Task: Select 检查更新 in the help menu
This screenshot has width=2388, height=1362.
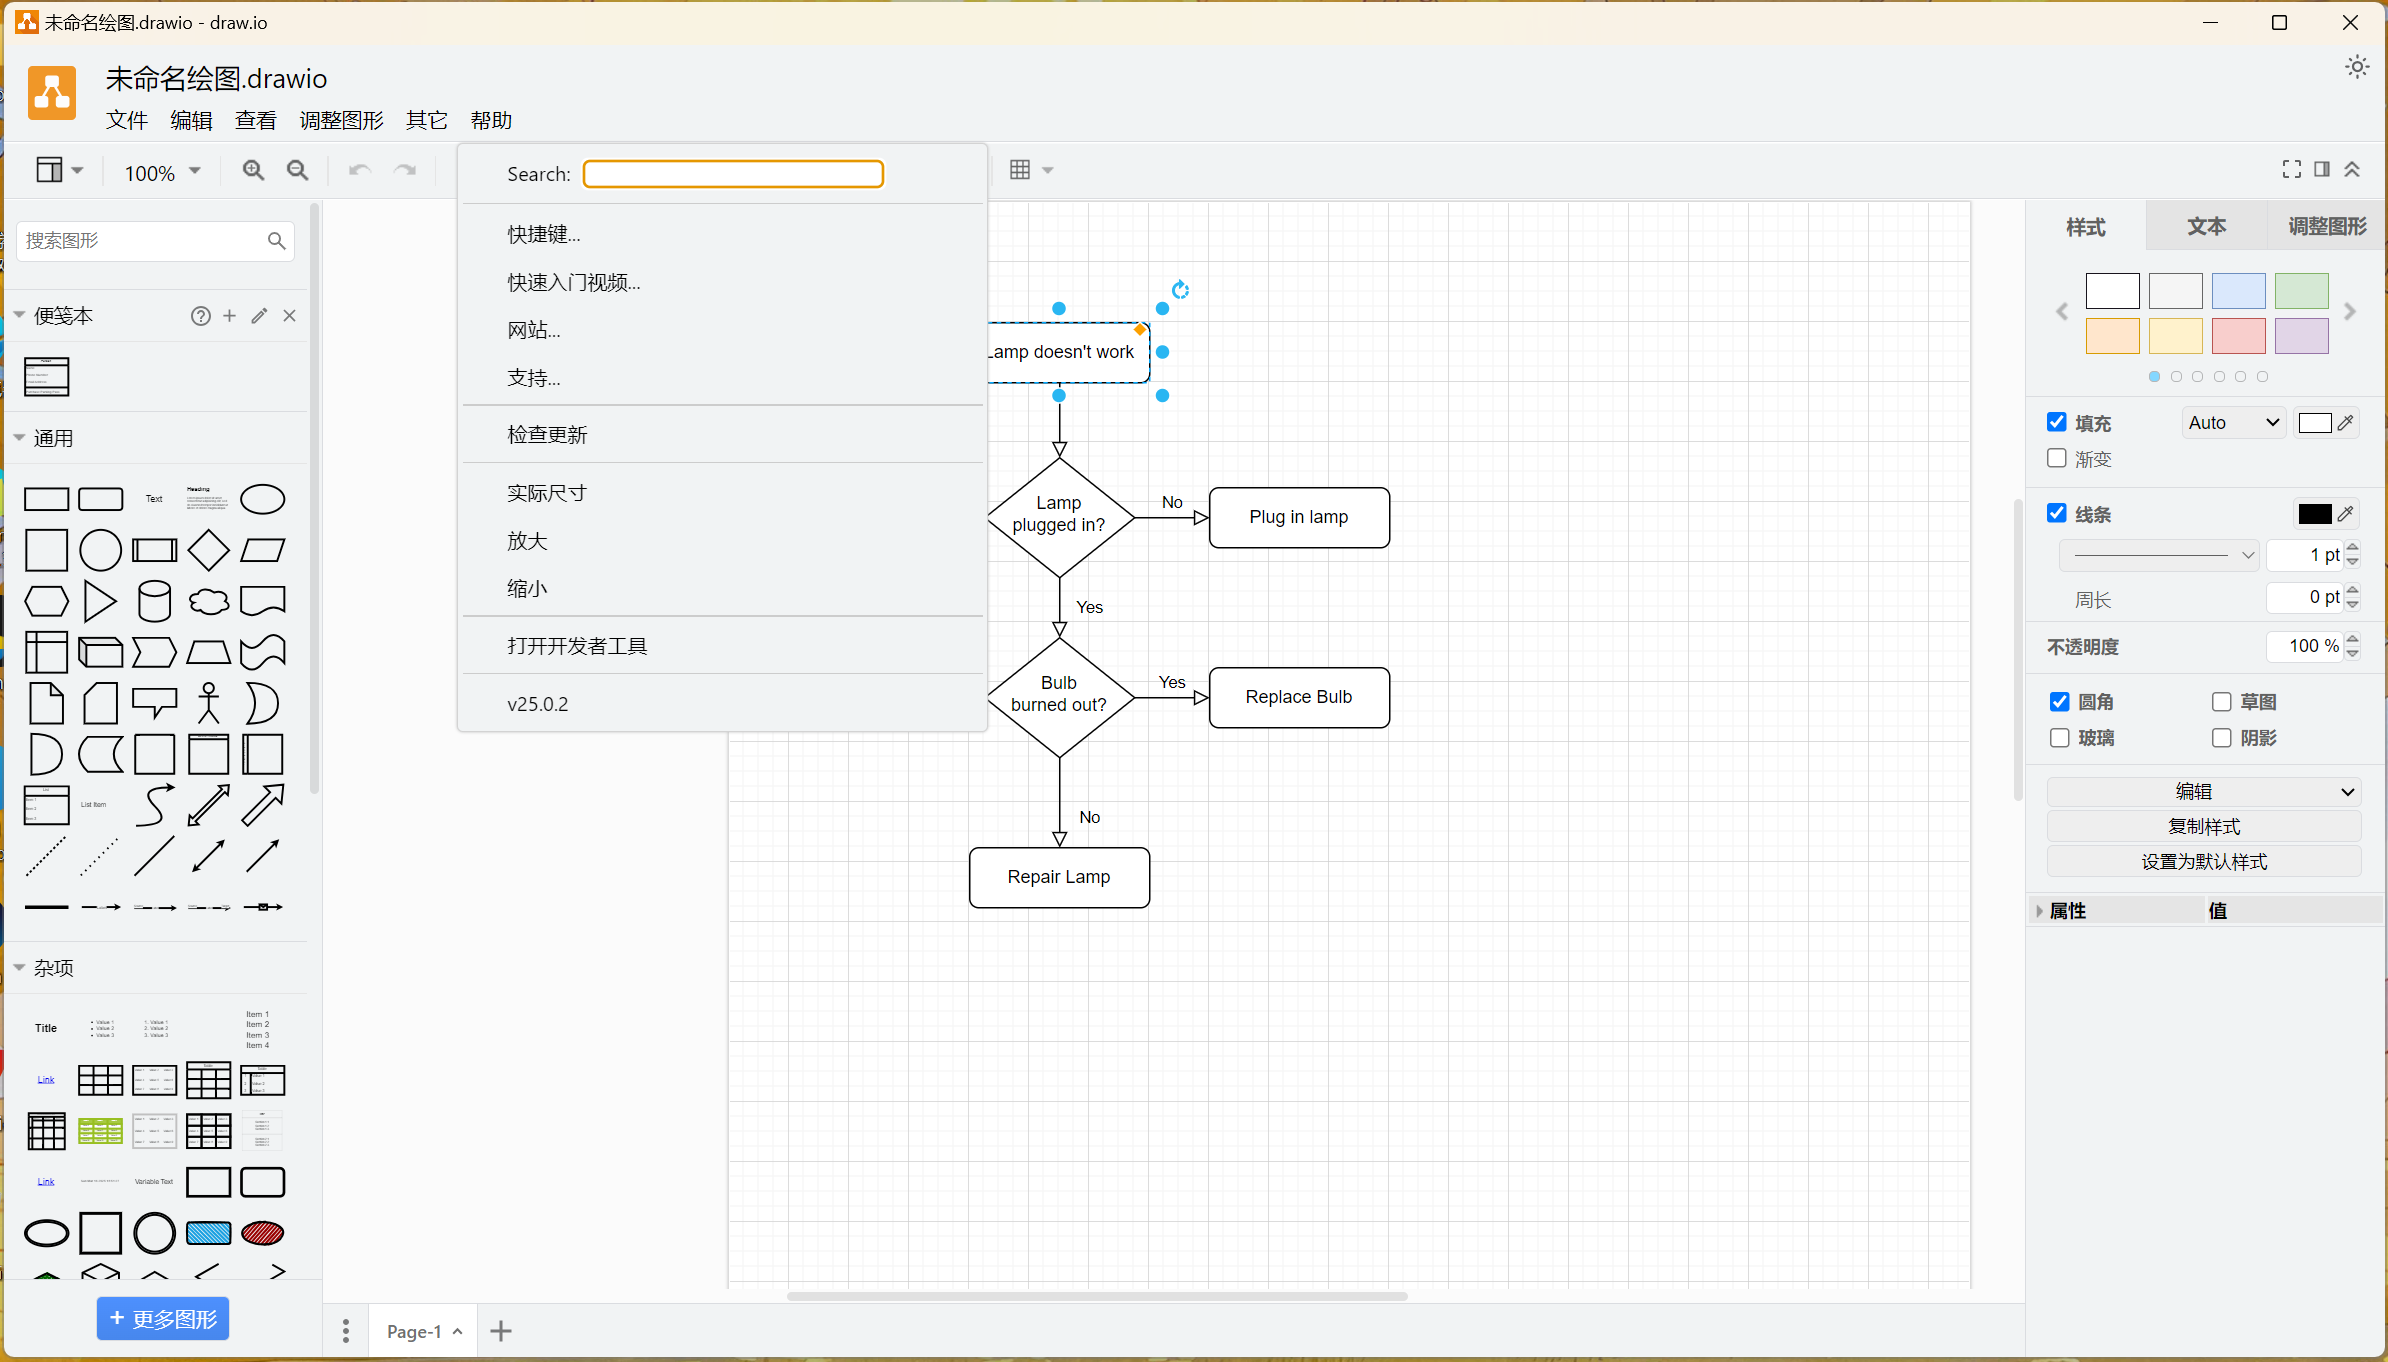Action: coord(547,435)
